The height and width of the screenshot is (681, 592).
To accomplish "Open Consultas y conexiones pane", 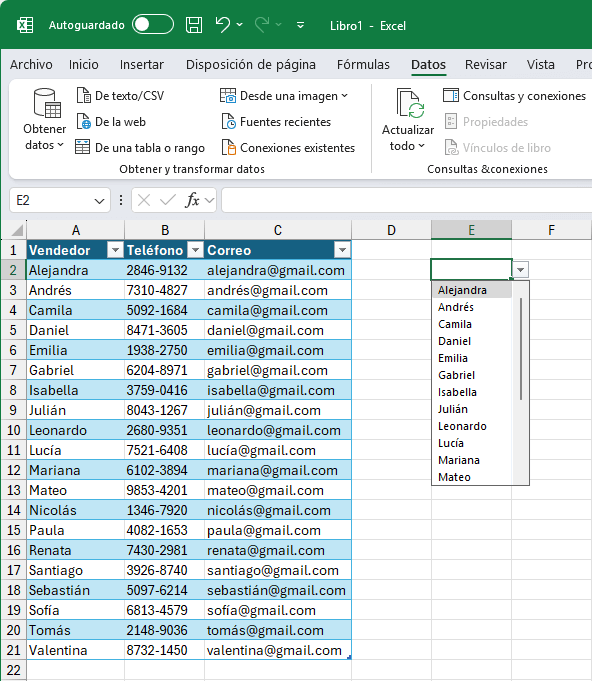I will pos(514,96).
